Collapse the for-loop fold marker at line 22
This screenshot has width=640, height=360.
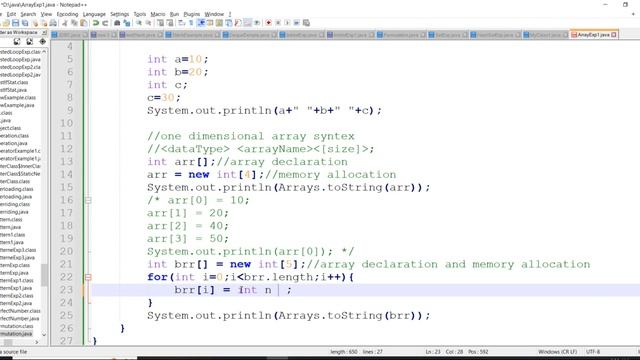[x=88, y=277]
